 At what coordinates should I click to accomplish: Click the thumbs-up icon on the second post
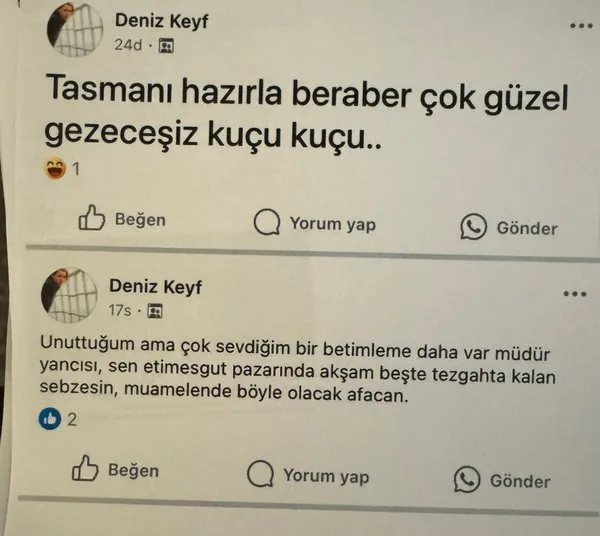85,468
